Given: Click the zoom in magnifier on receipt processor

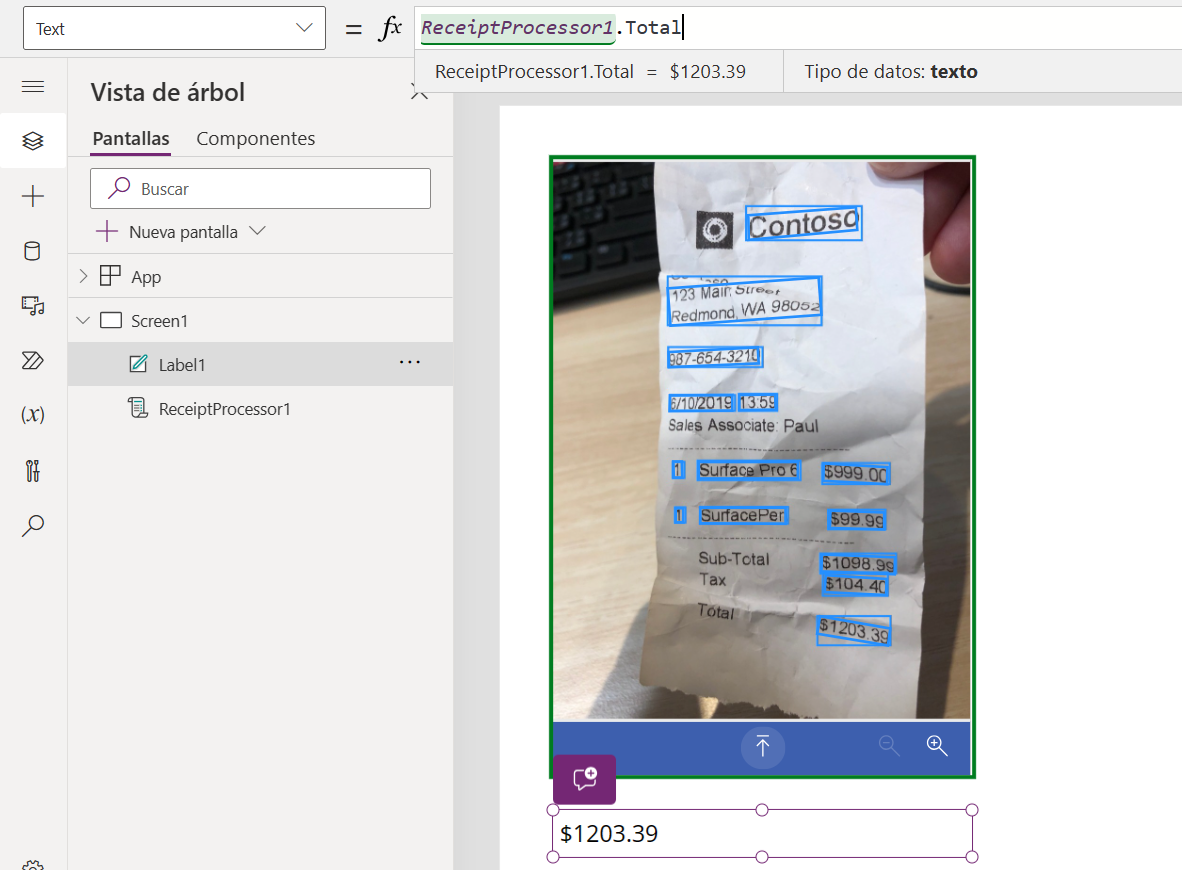Looking at the screenshot, I should [937, 746].
